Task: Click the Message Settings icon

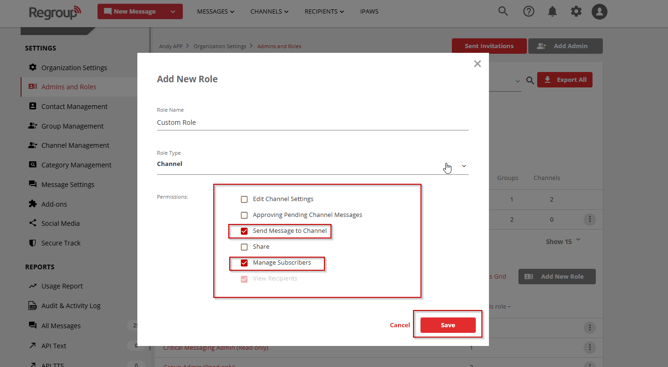Action: pyautogui.click(x=32, y=184)
